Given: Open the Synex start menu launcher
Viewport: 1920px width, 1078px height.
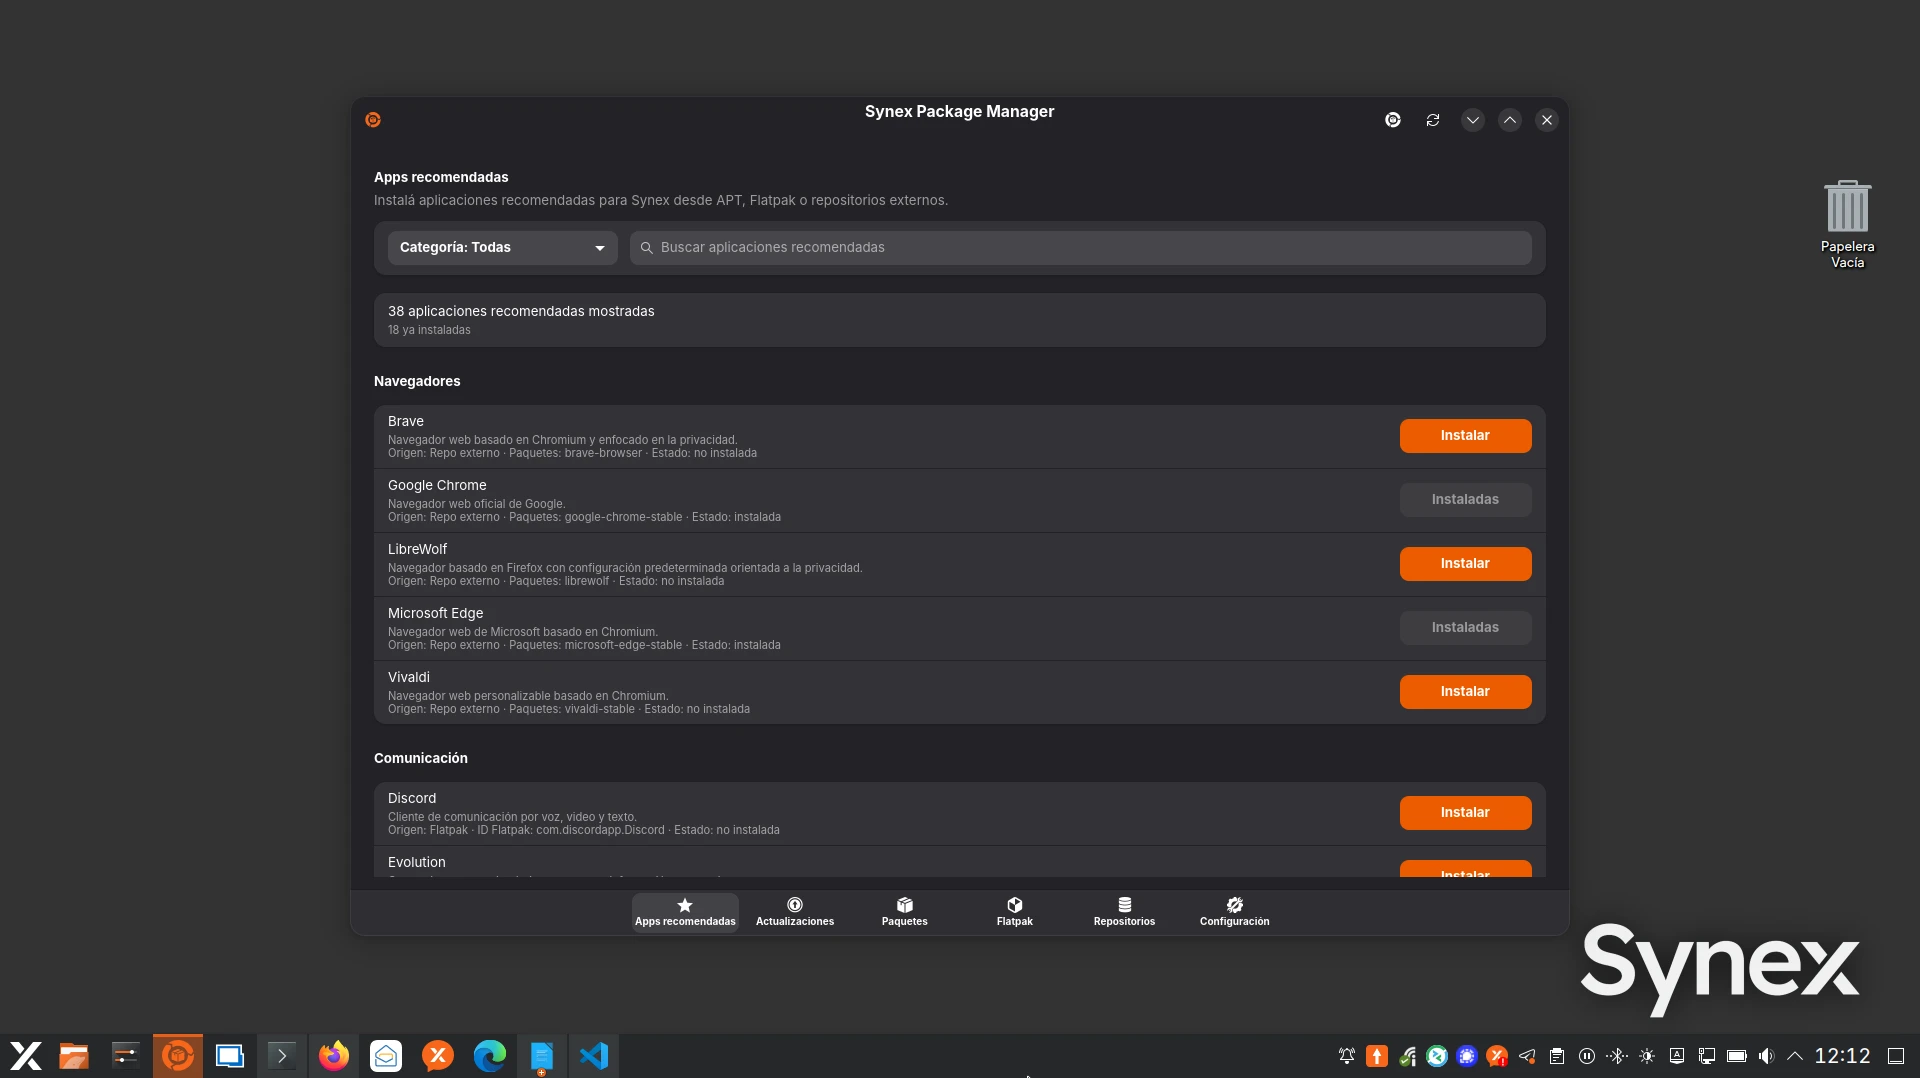Looking at the screenshot, I should [x=25, y=1056].
